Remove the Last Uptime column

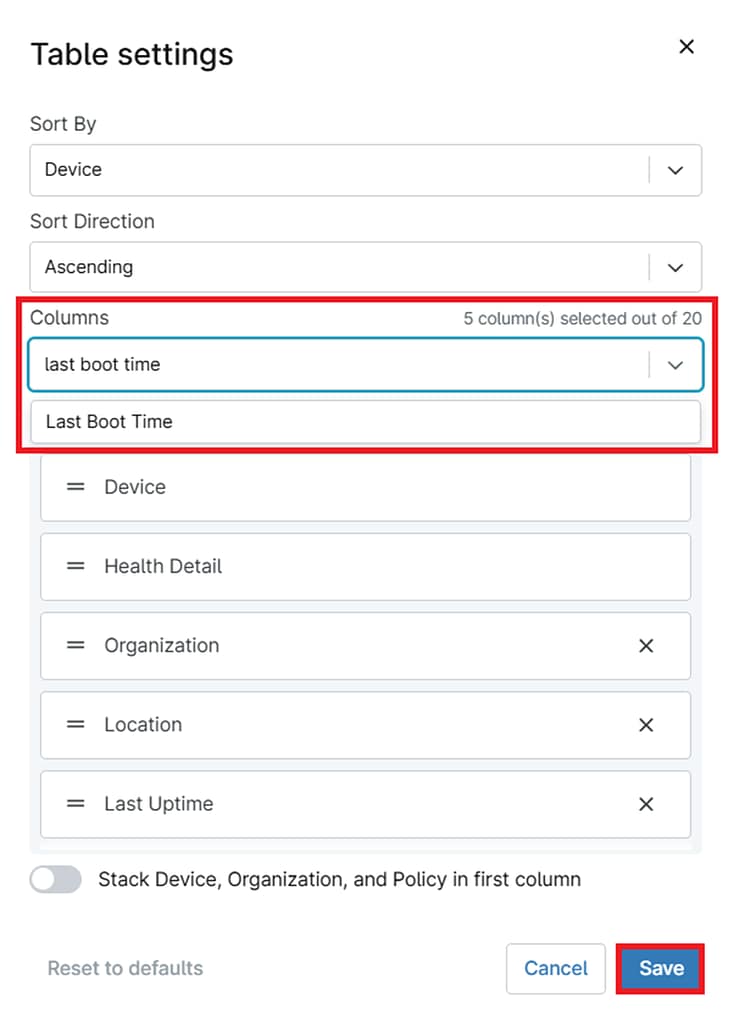pyautogui.click(x=646, y=804)
